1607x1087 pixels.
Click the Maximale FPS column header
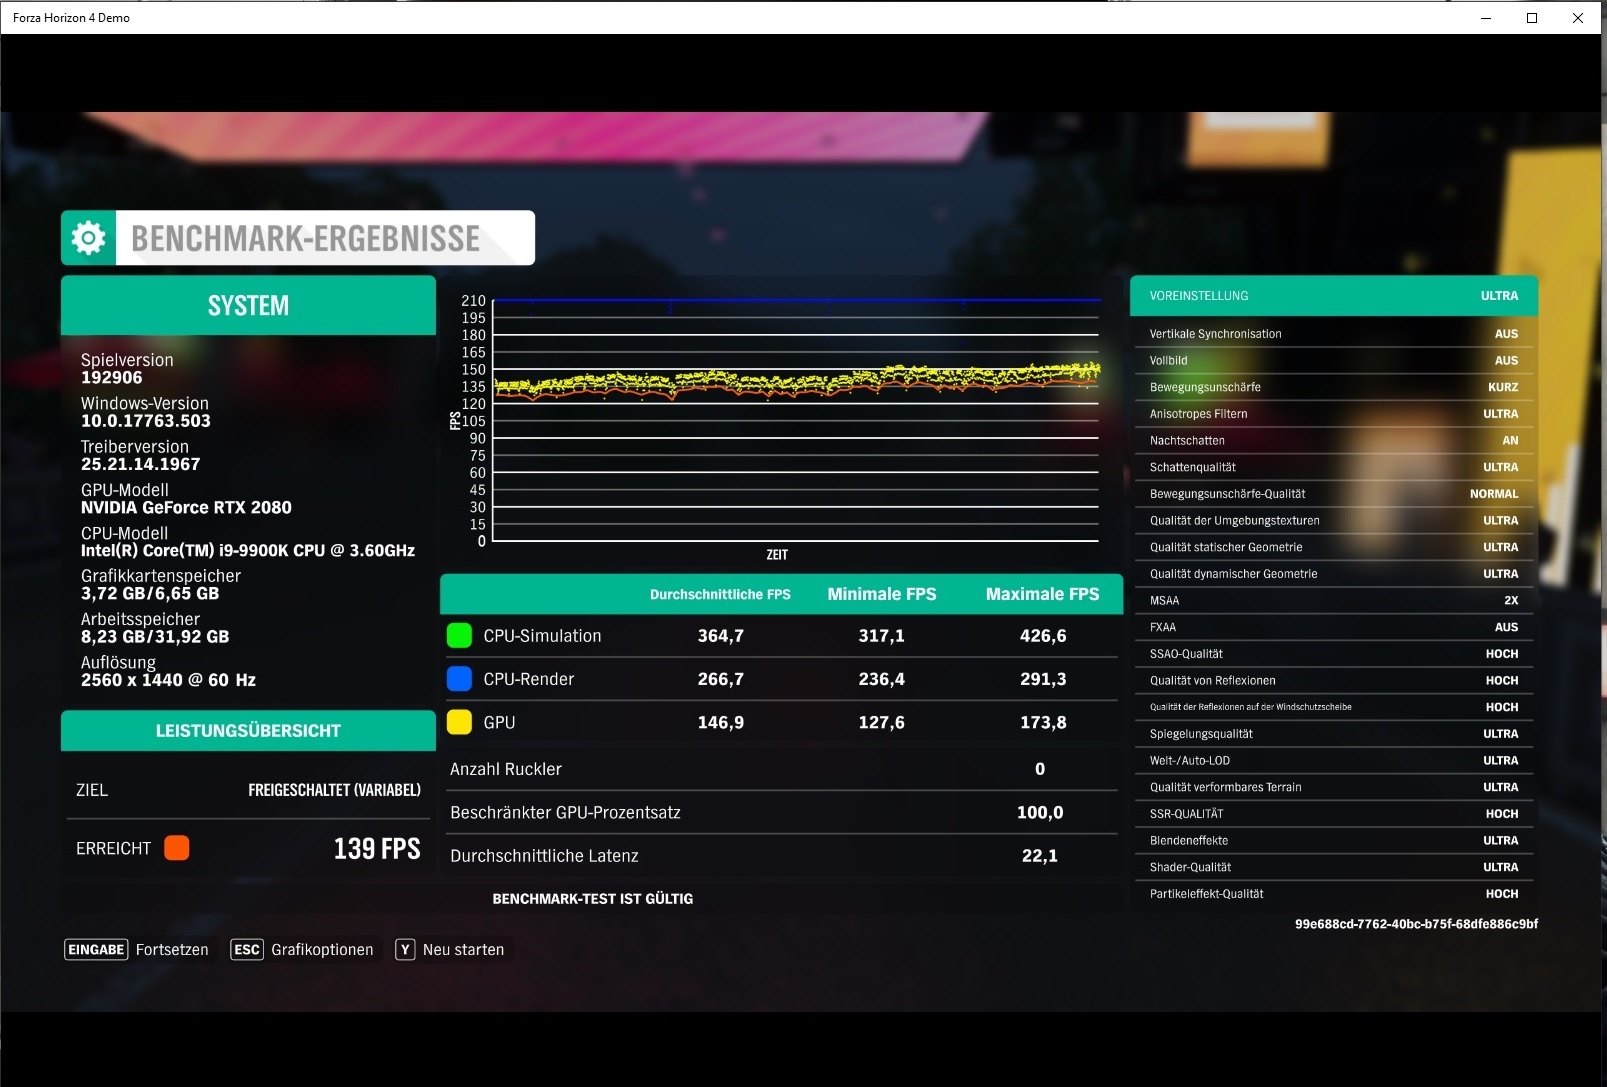pyautogui.click(x=1042, y=594)
